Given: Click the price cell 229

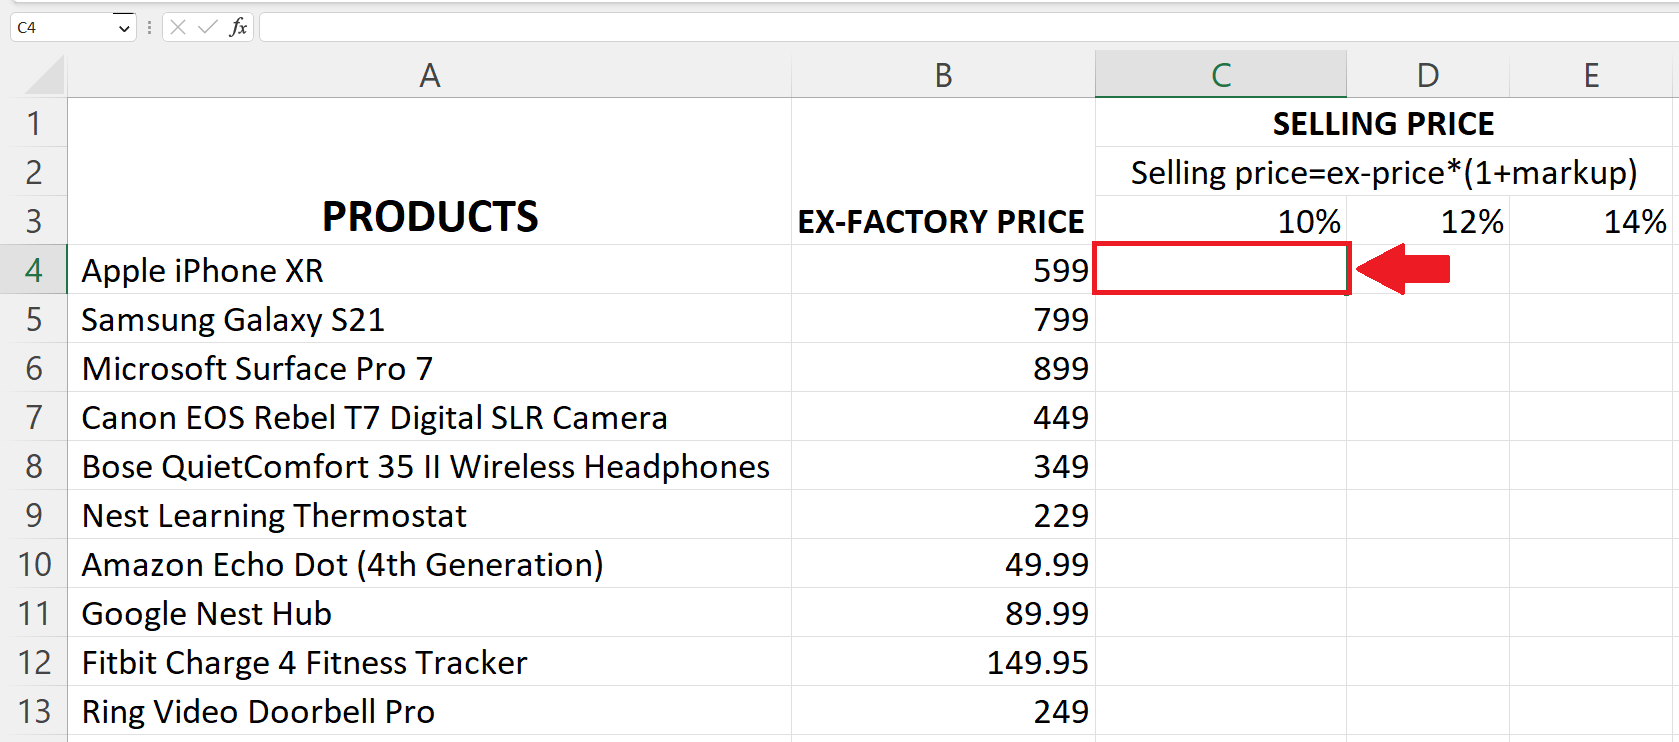Looking at the screenshot, I should click(943, 515).
